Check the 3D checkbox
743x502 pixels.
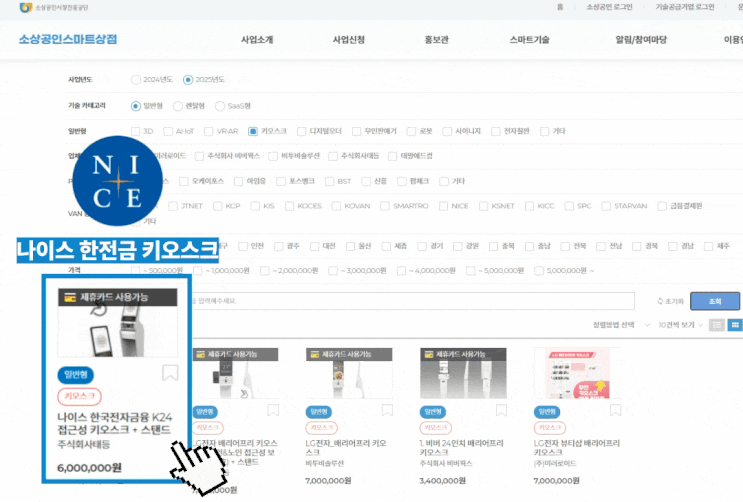136,131
